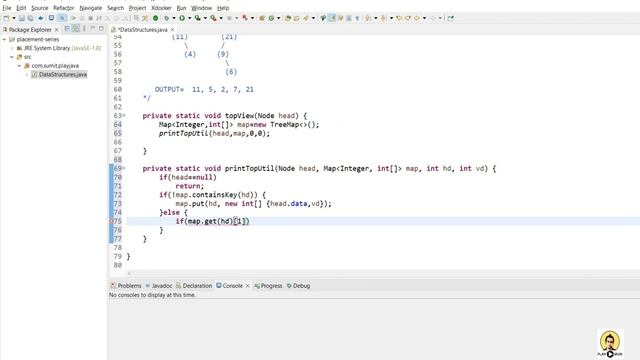Close the Console view tab

pyautogui.click(x=247, y=286)
